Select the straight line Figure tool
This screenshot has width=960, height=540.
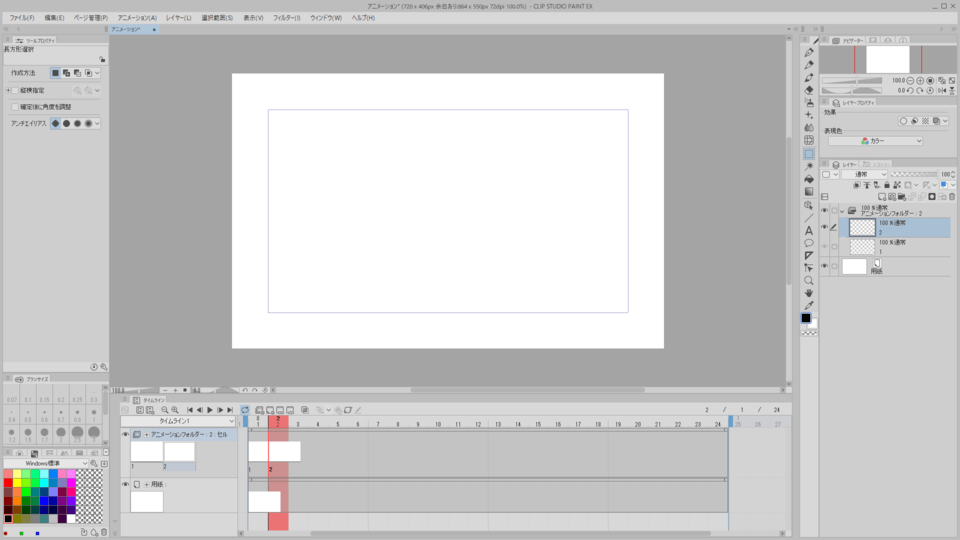[x=809, y=218]
